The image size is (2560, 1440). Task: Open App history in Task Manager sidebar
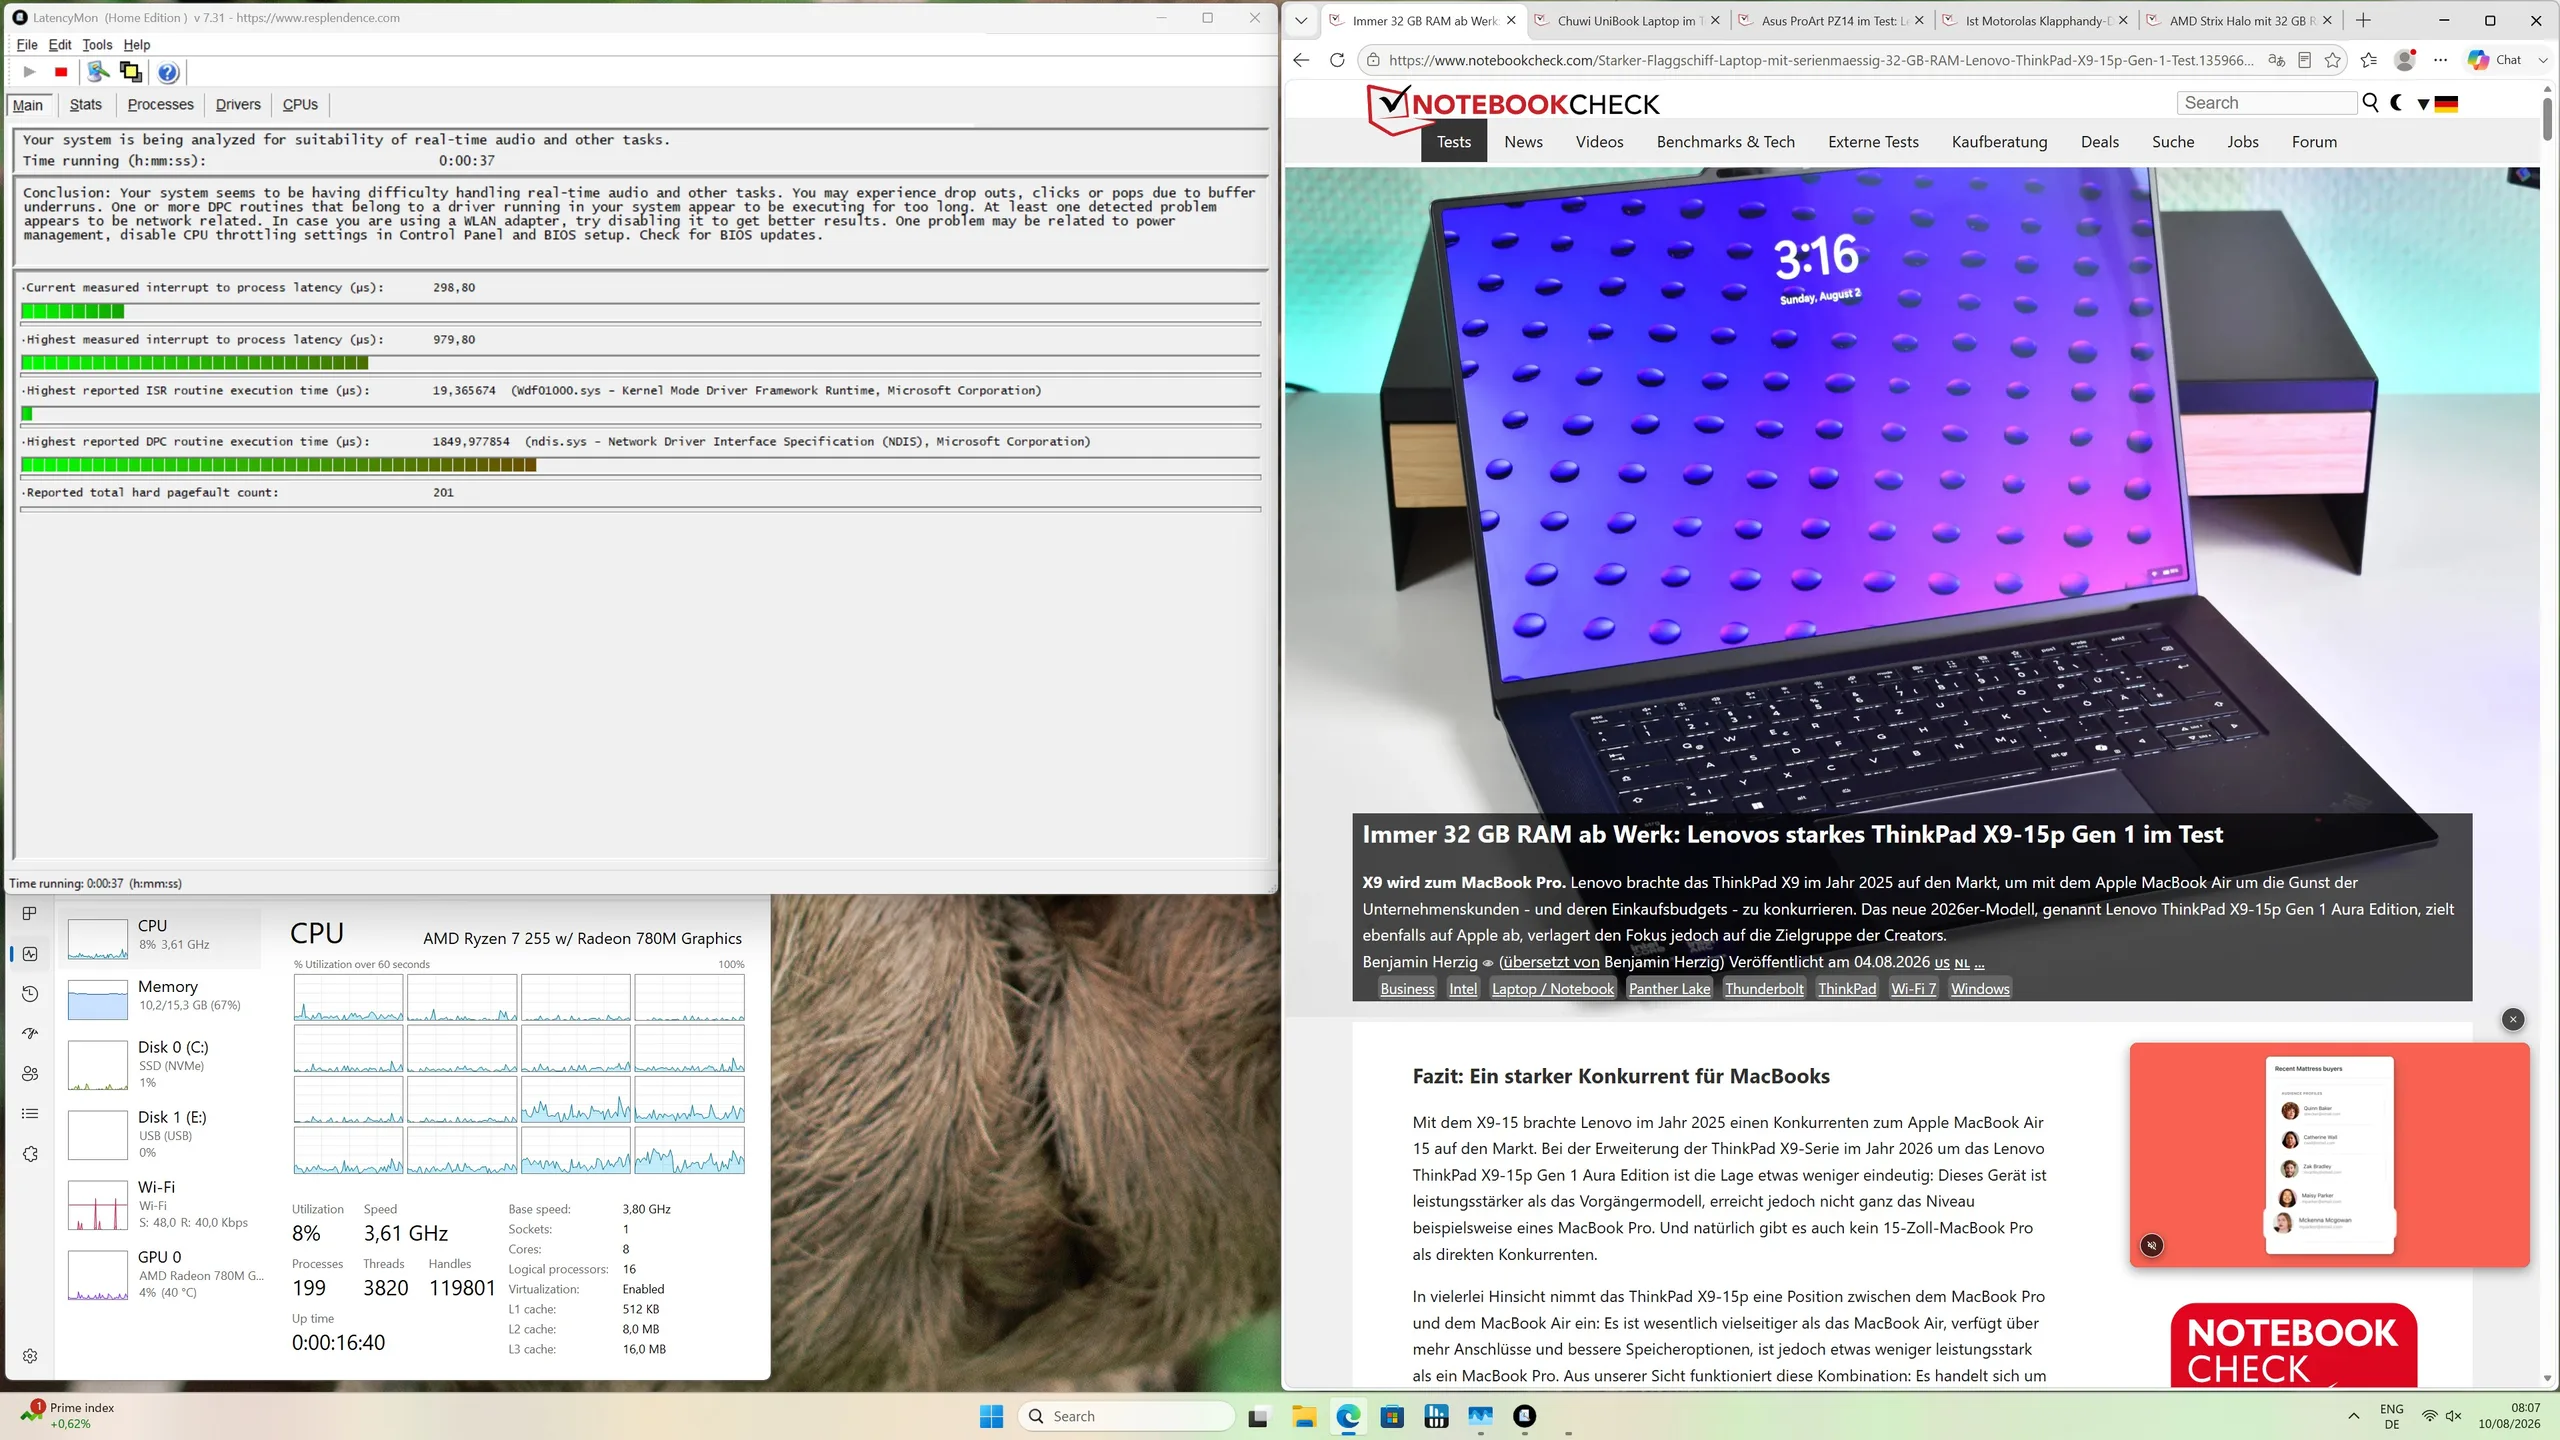click(30, 994)
